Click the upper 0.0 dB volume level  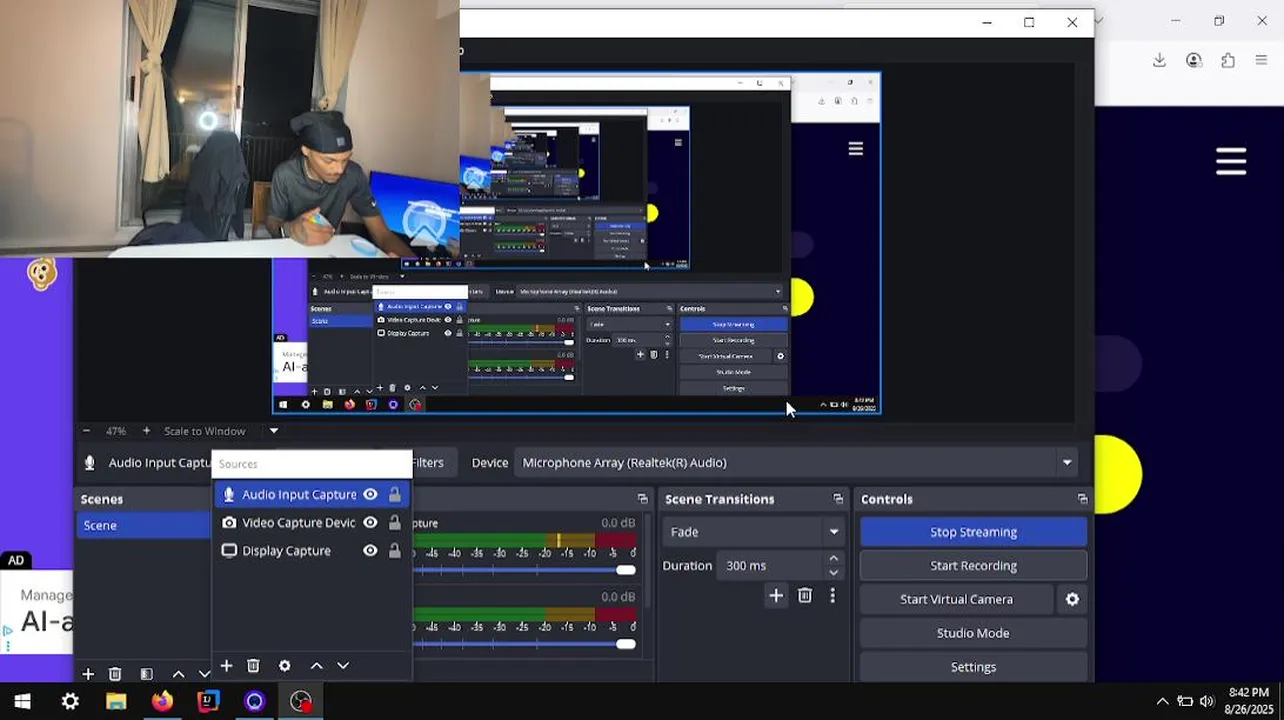(618, 522)
